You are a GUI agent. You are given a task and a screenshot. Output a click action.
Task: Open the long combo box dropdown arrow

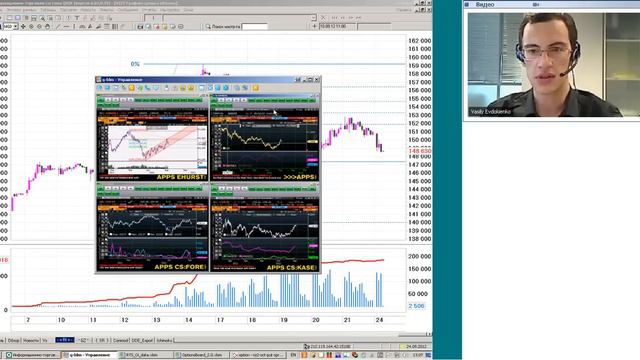pos(313,18)
